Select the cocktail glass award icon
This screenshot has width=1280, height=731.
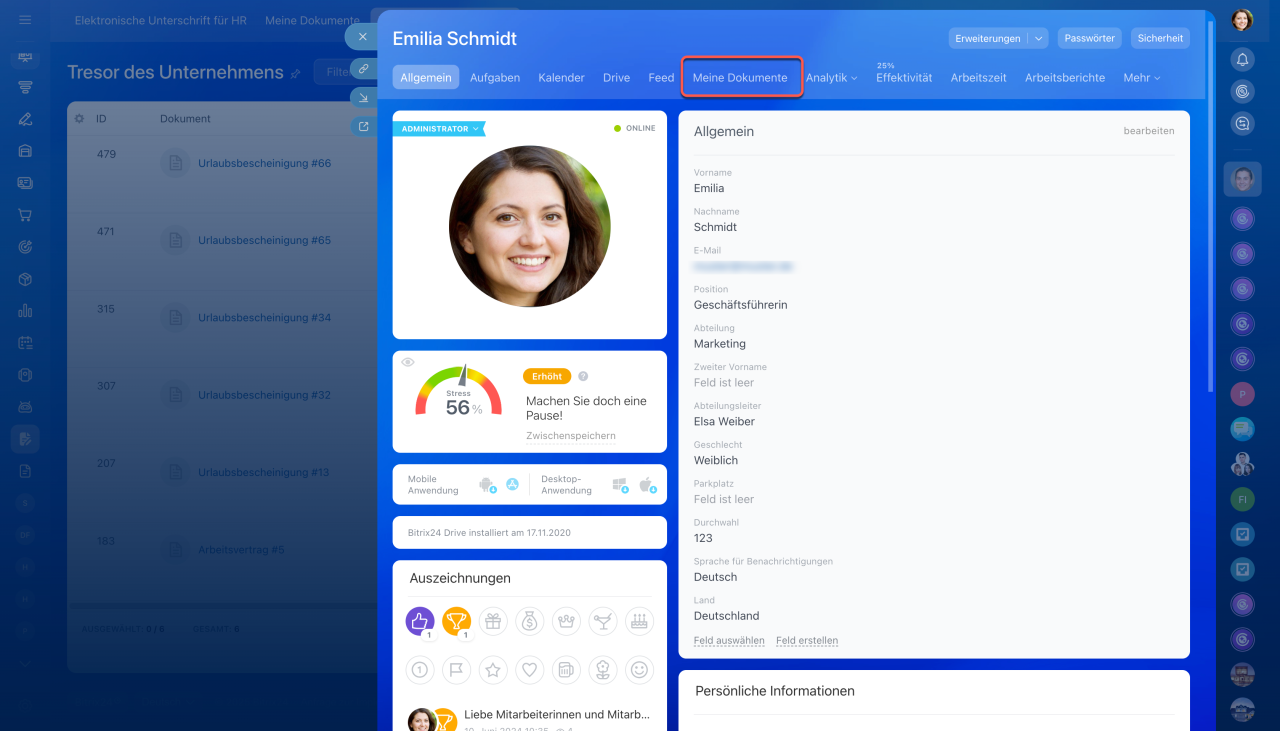[603, 621]
